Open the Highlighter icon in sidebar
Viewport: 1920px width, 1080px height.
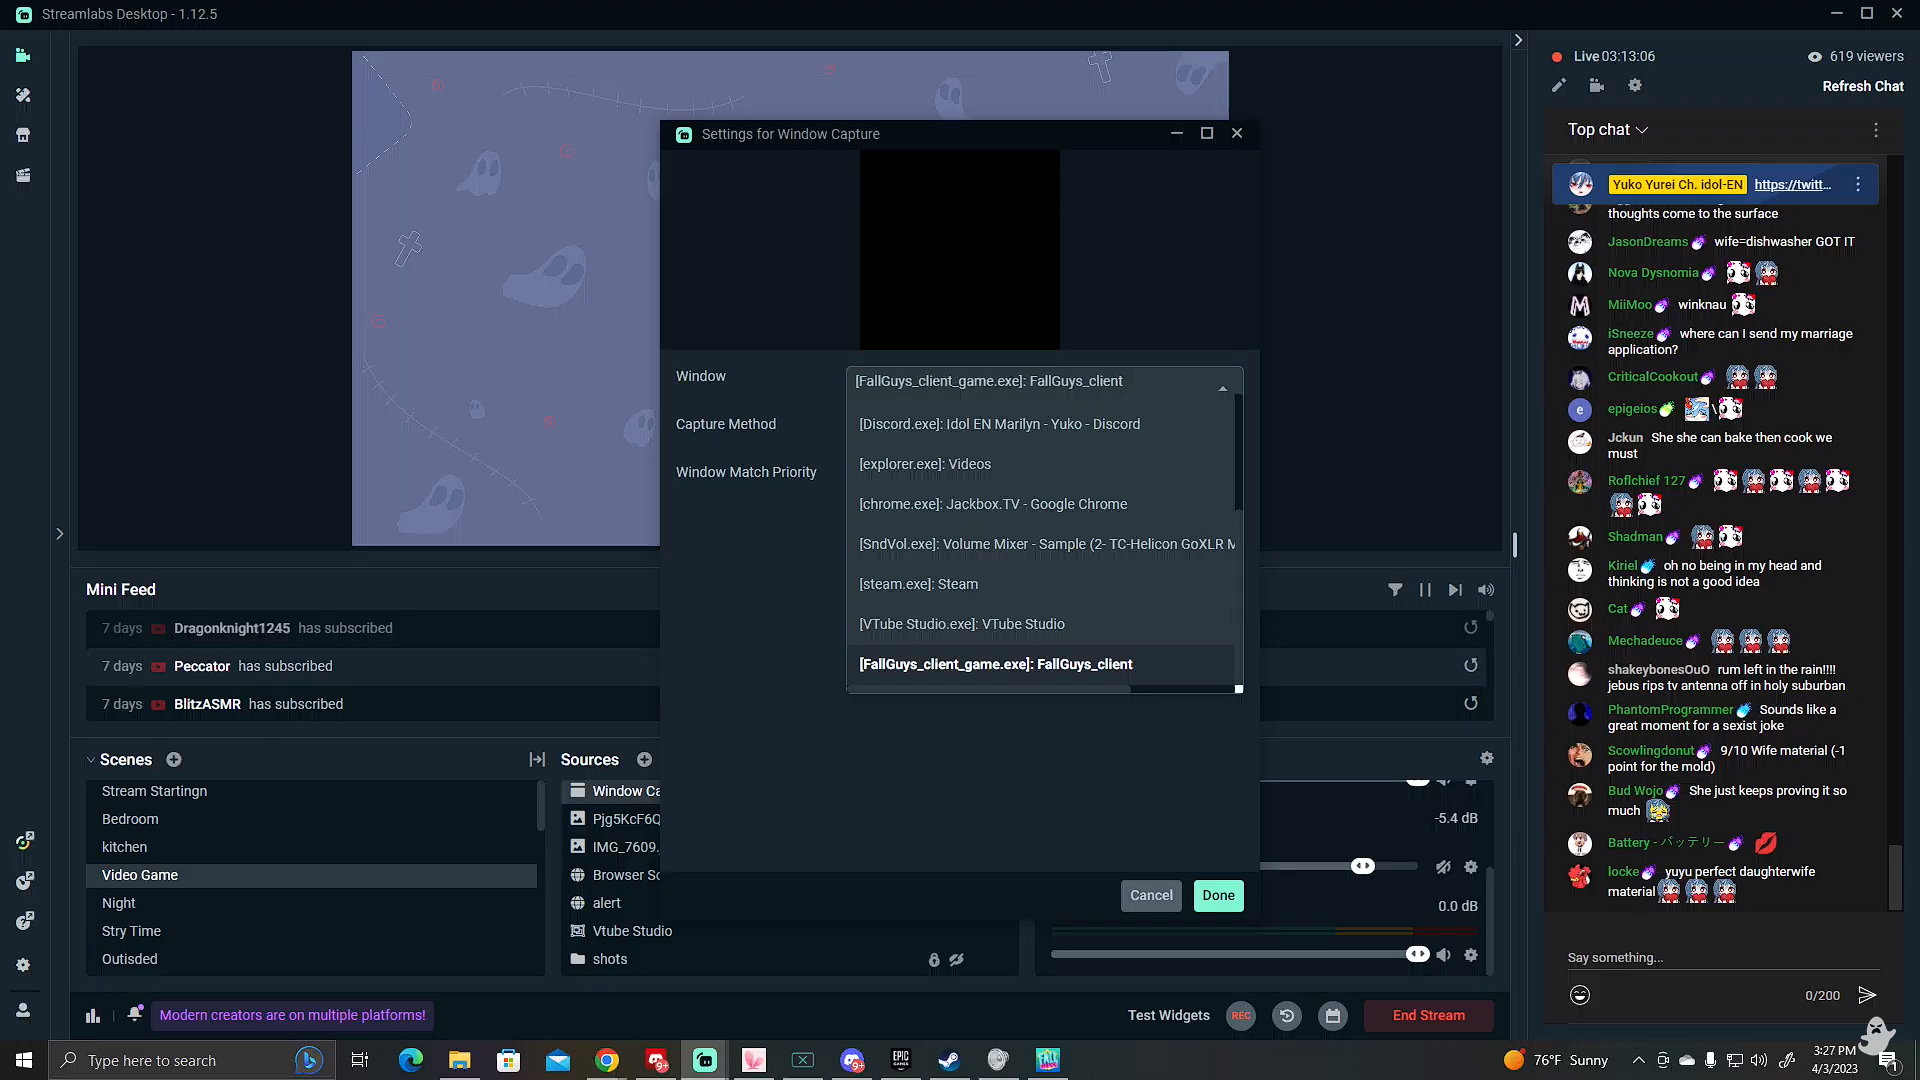23,175
